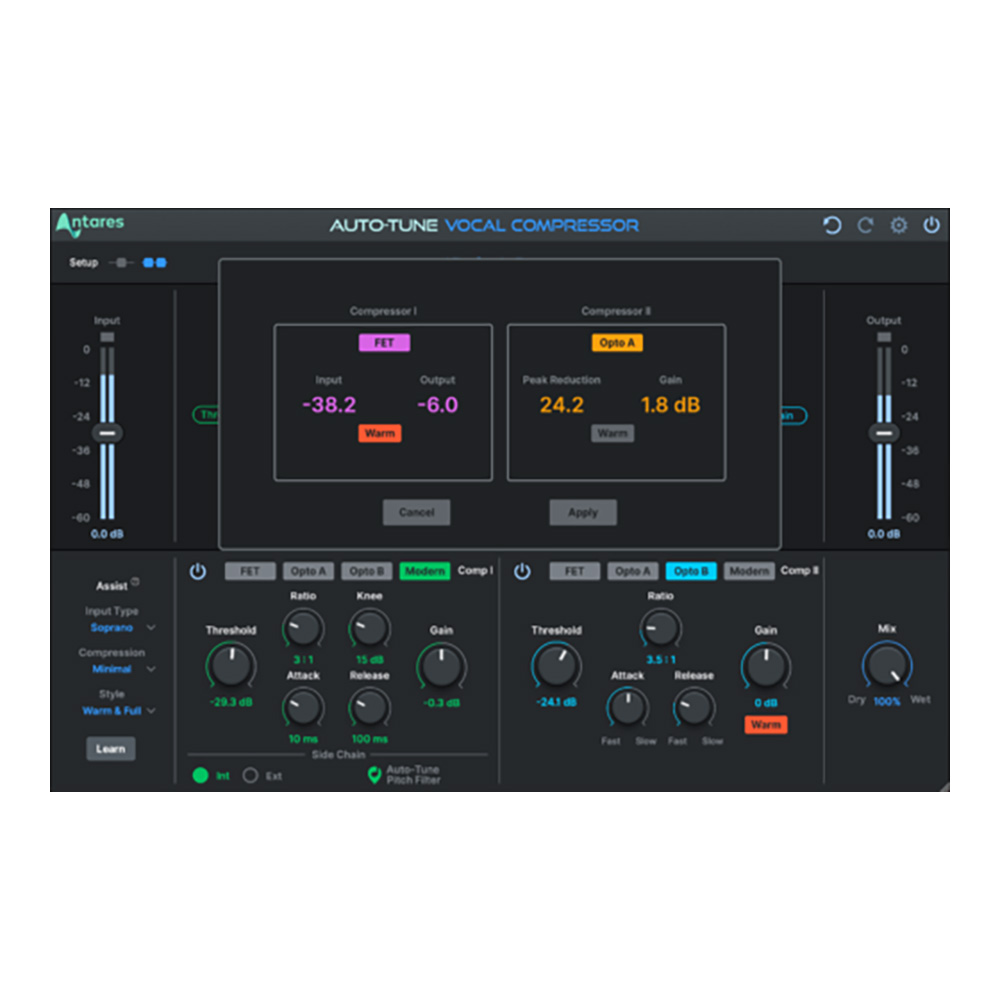1000x1000 pixels.
Task: Toggle Auto-Tune Pitch Filter icon
Action: point(374,775)
